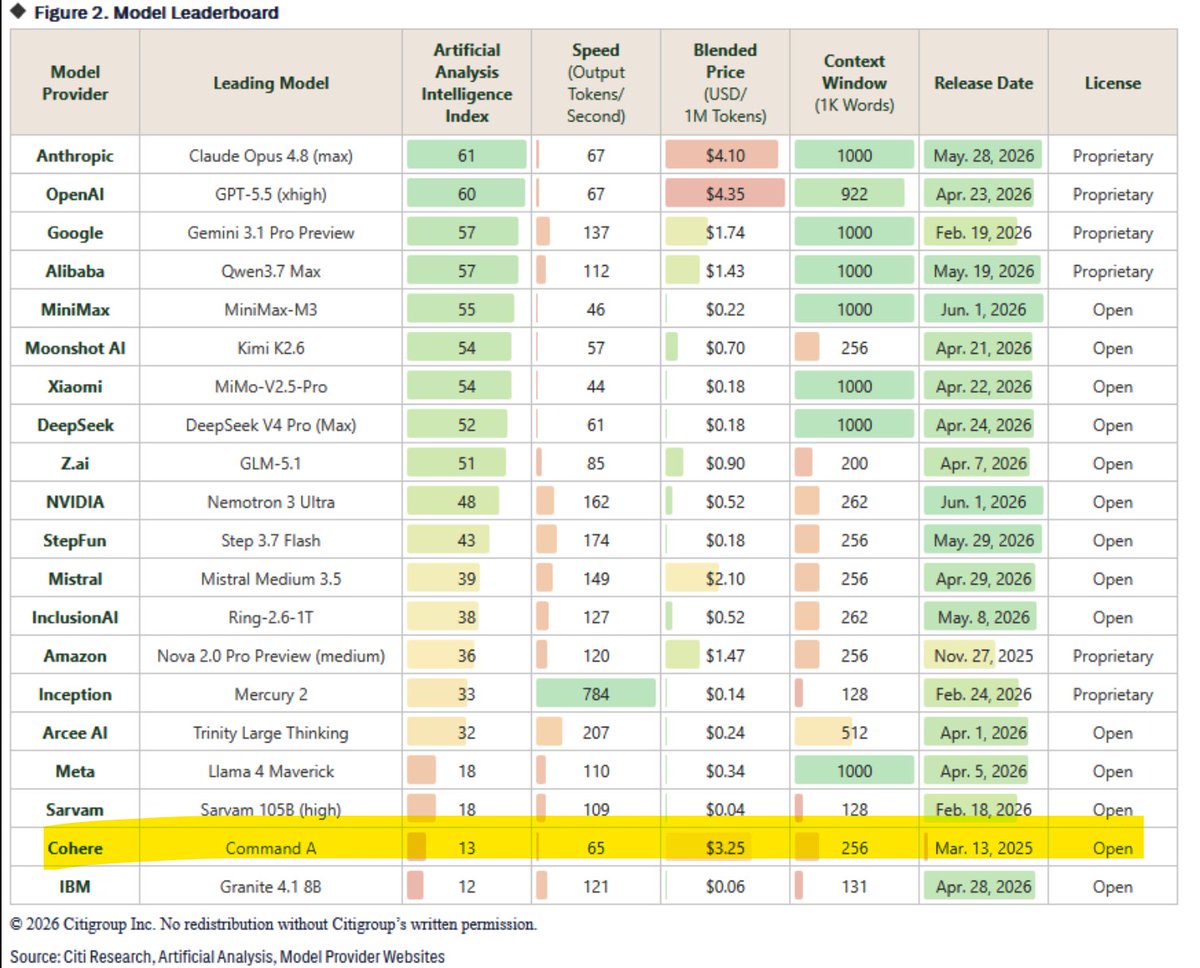
Task: Click the $4.10 blended price cell
Action: point(725,156)
